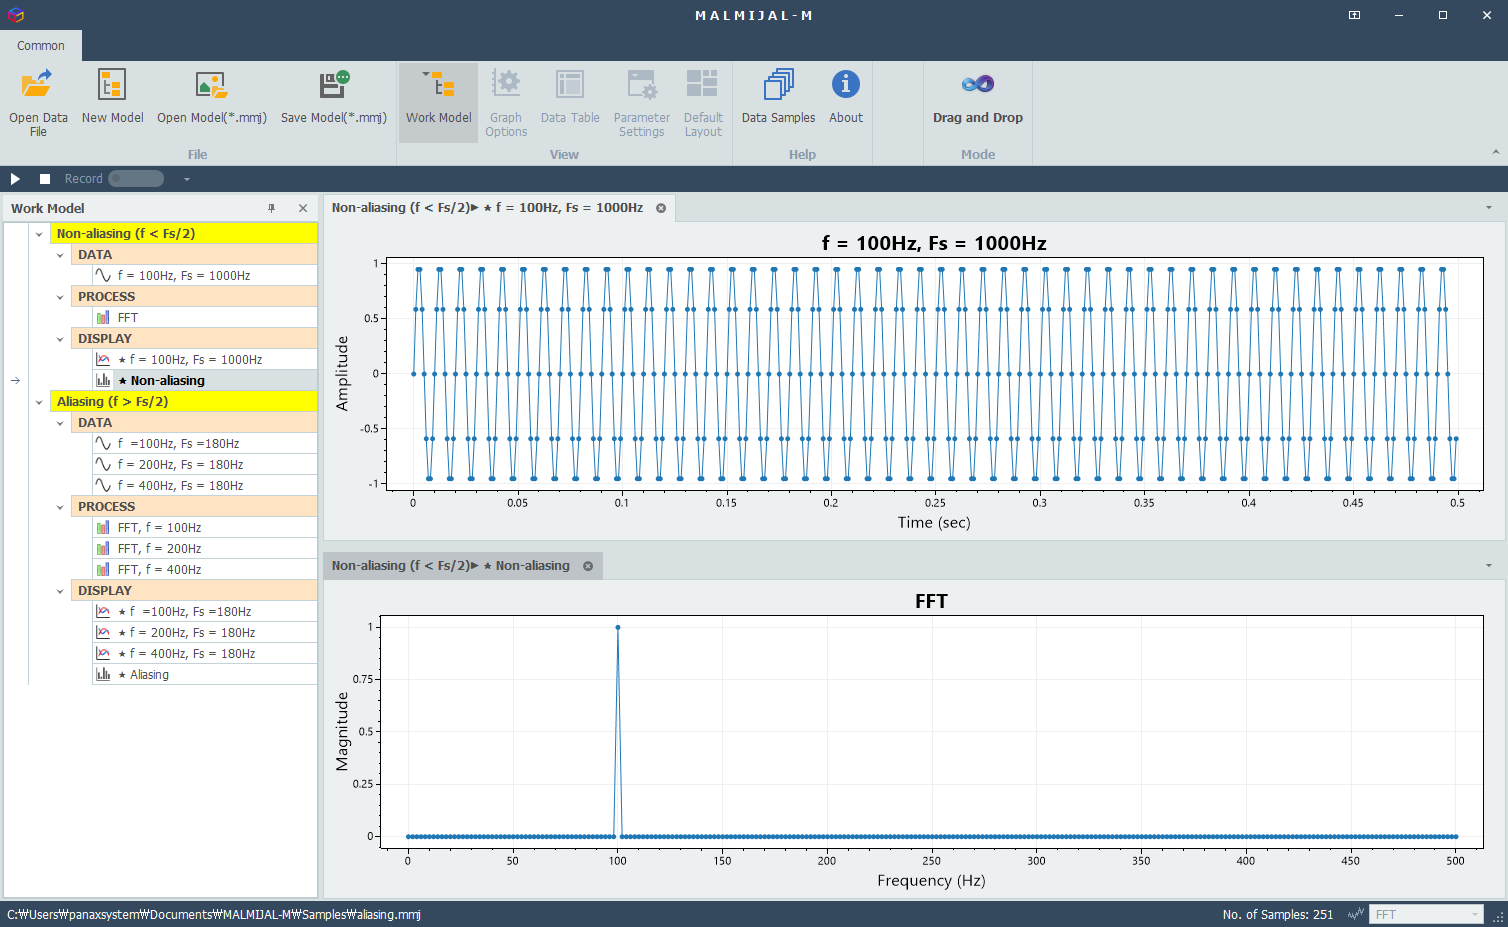Collapse DATA group under Aliasing
1508x927 pixels.
point(60,423)
